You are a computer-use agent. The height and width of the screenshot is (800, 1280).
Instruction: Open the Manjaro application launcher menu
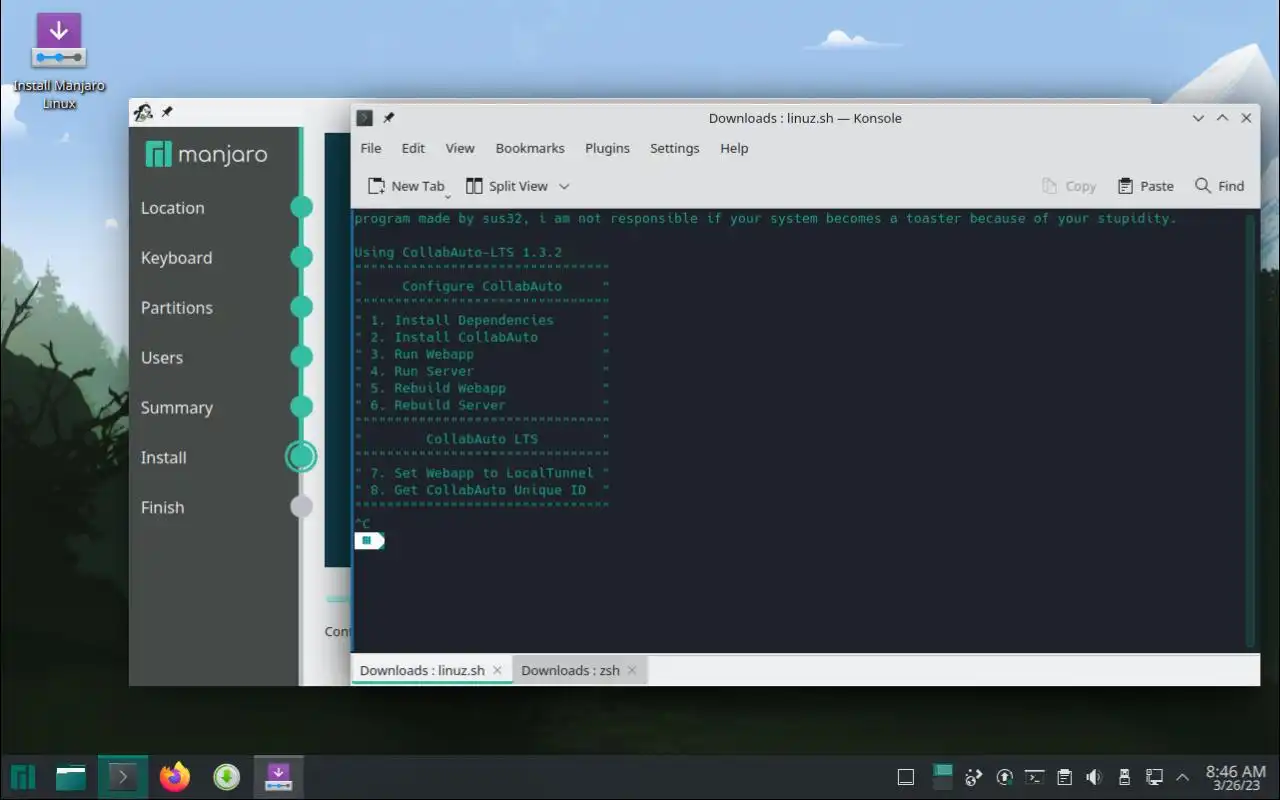click(23, 777)
